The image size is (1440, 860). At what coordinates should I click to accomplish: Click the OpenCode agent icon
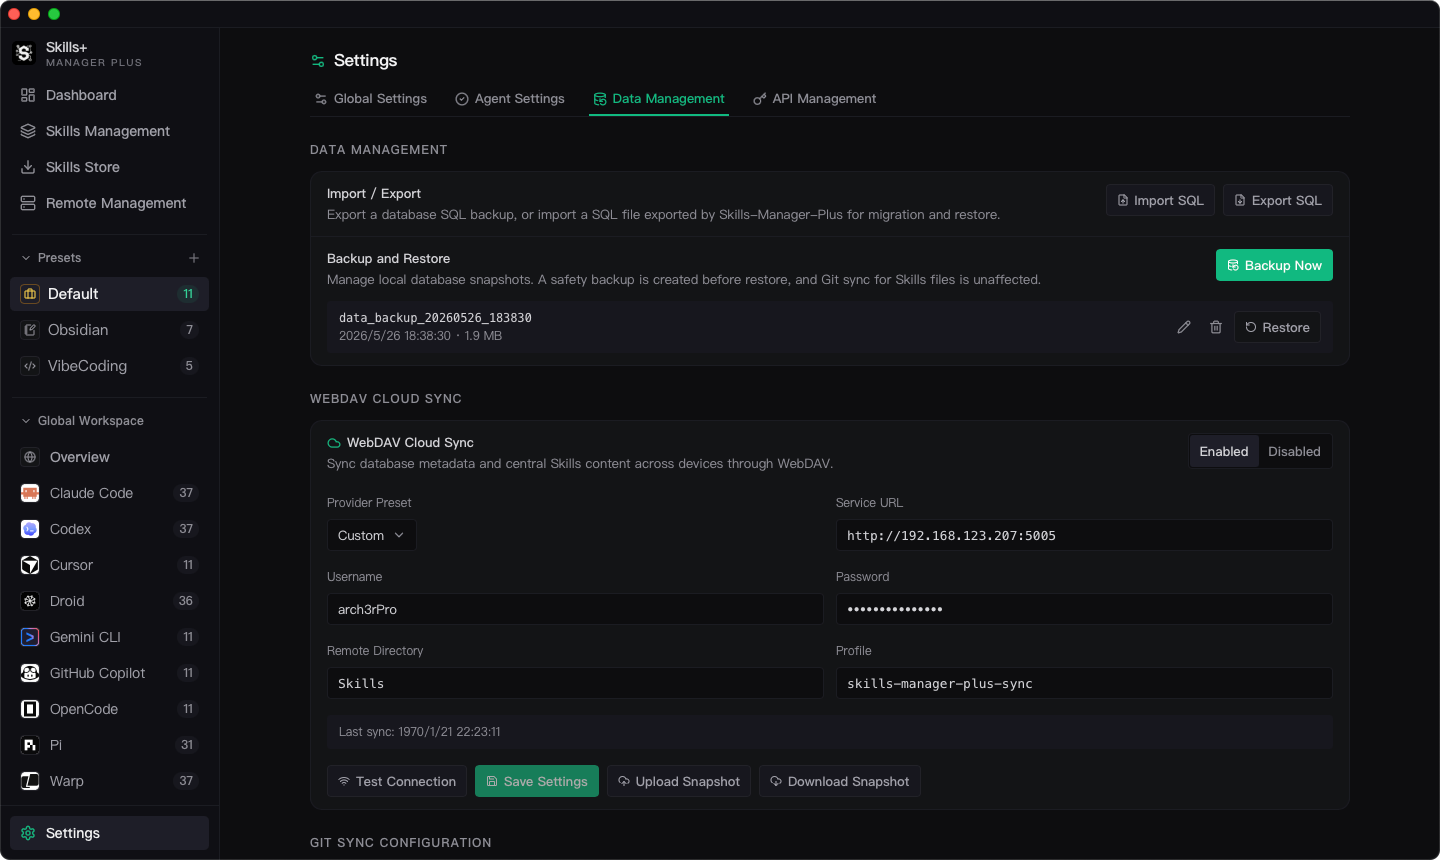[30, 709]
